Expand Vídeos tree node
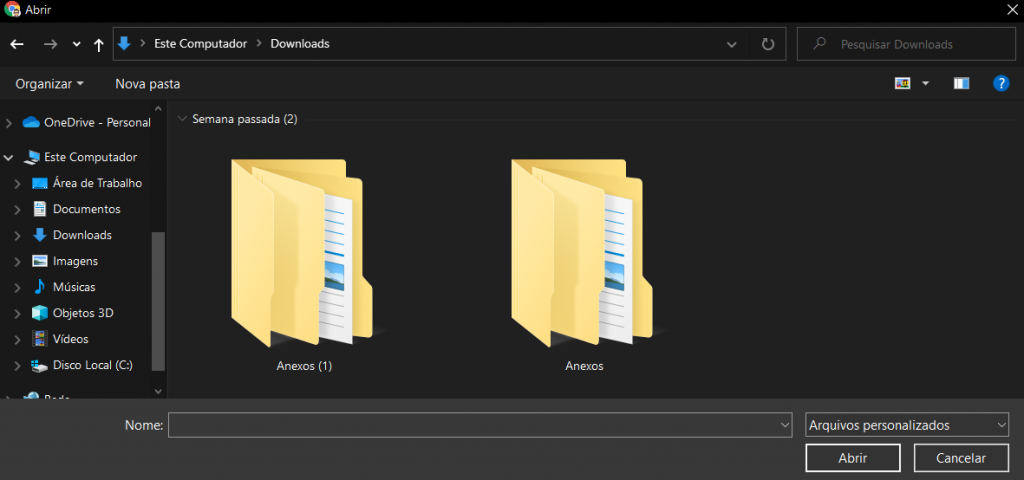This screenshot has width=1024, height=480. click(x=18, y=340)
